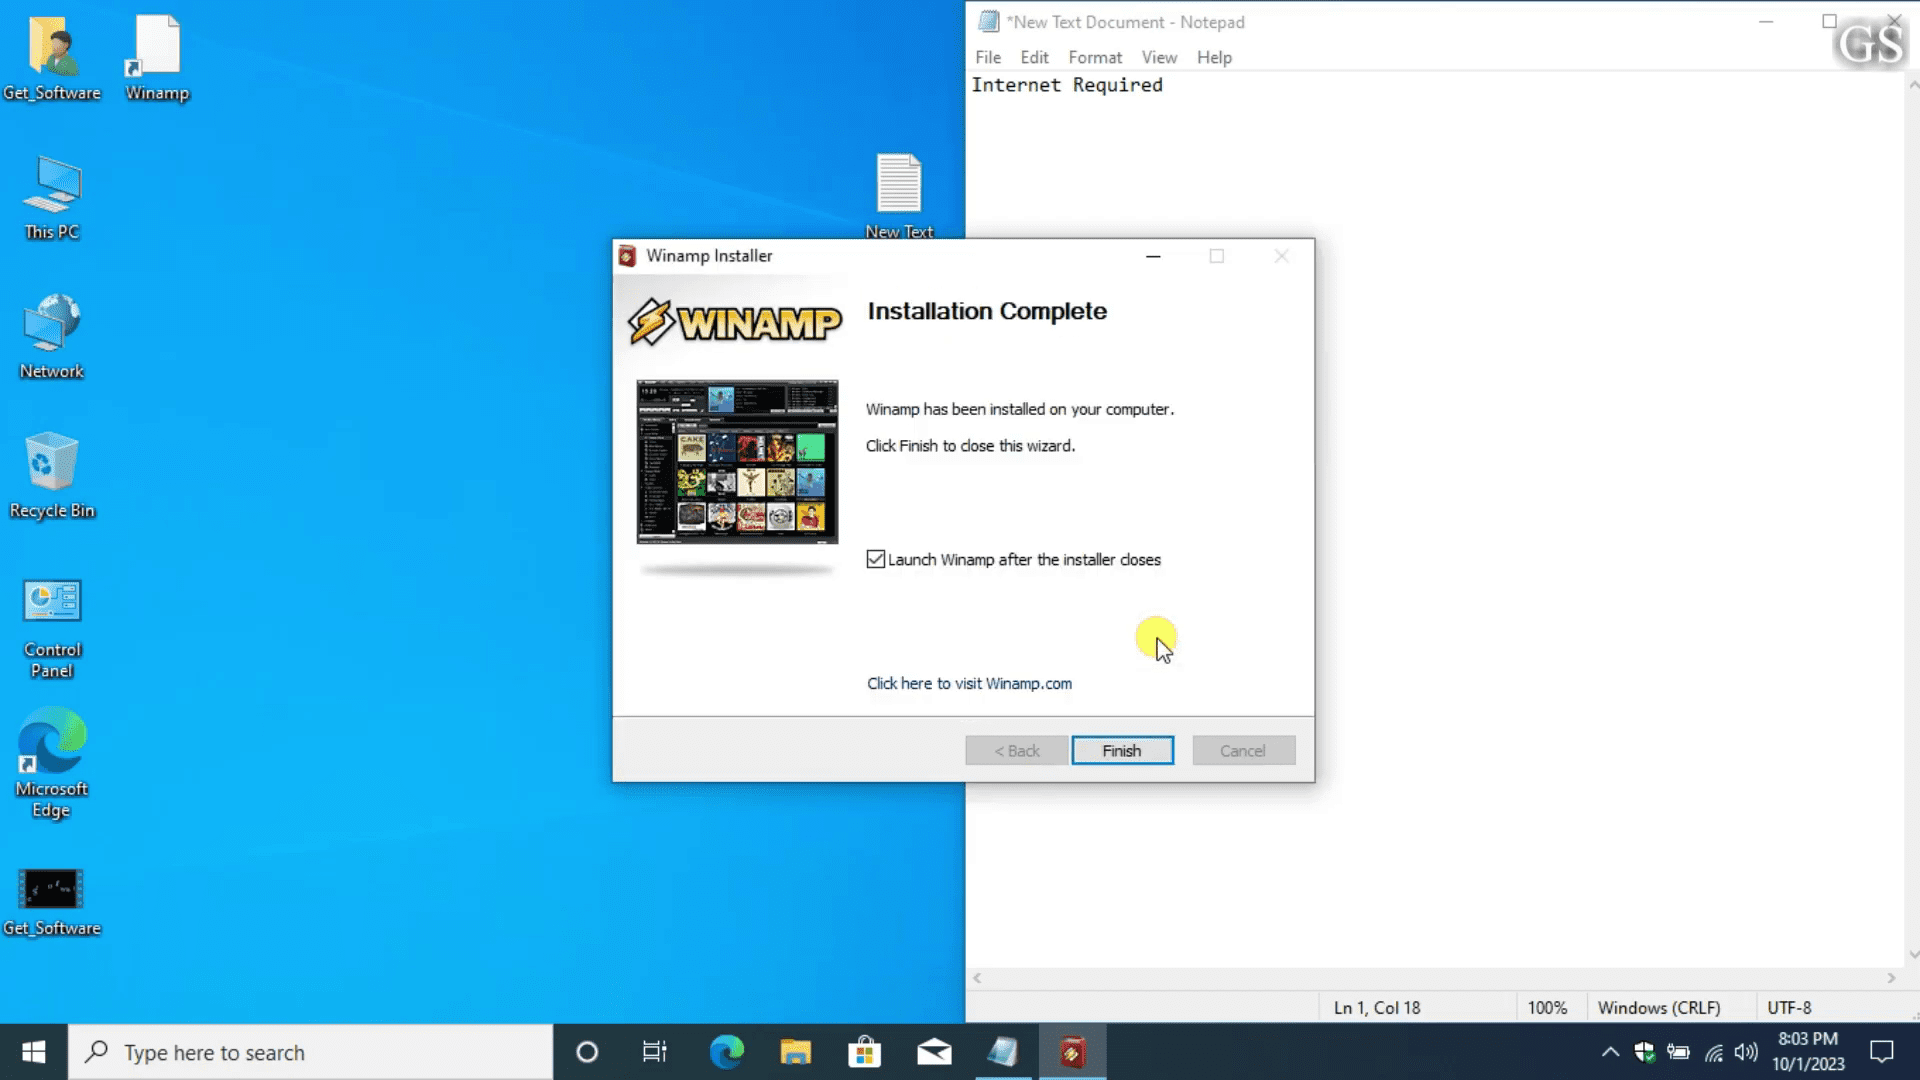This screenshot has width=1920, height=1080.
Task: Switch to Notepad via its taskbar icon
Action: click(x=1003, y=1052)
